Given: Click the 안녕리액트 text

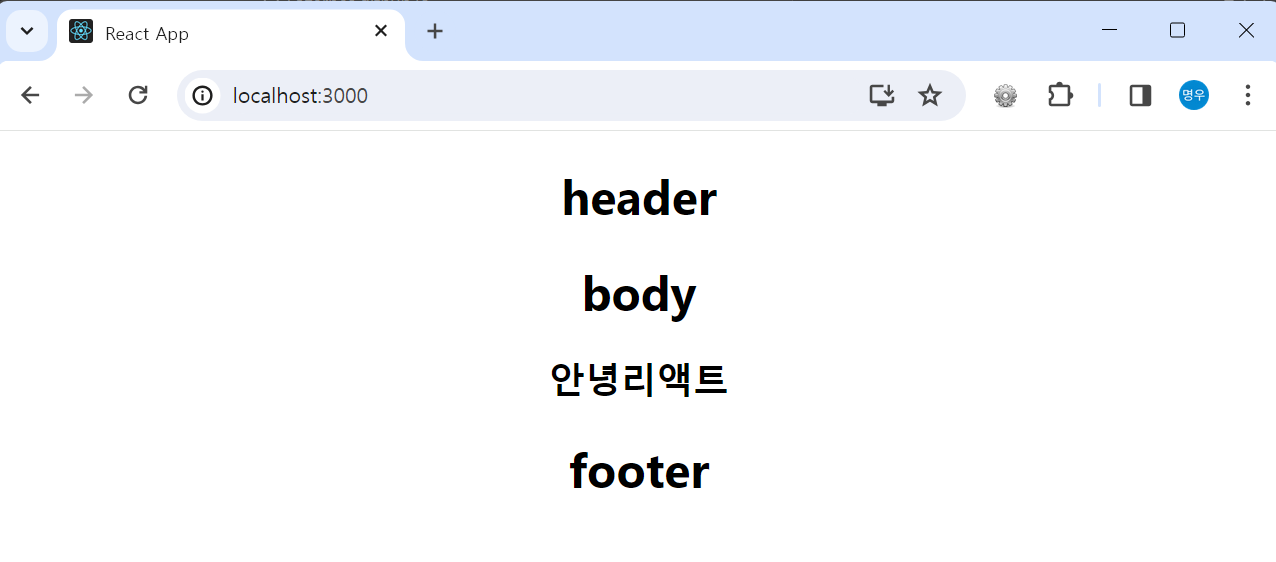Looking at the screenshot, I should [638, 379].
